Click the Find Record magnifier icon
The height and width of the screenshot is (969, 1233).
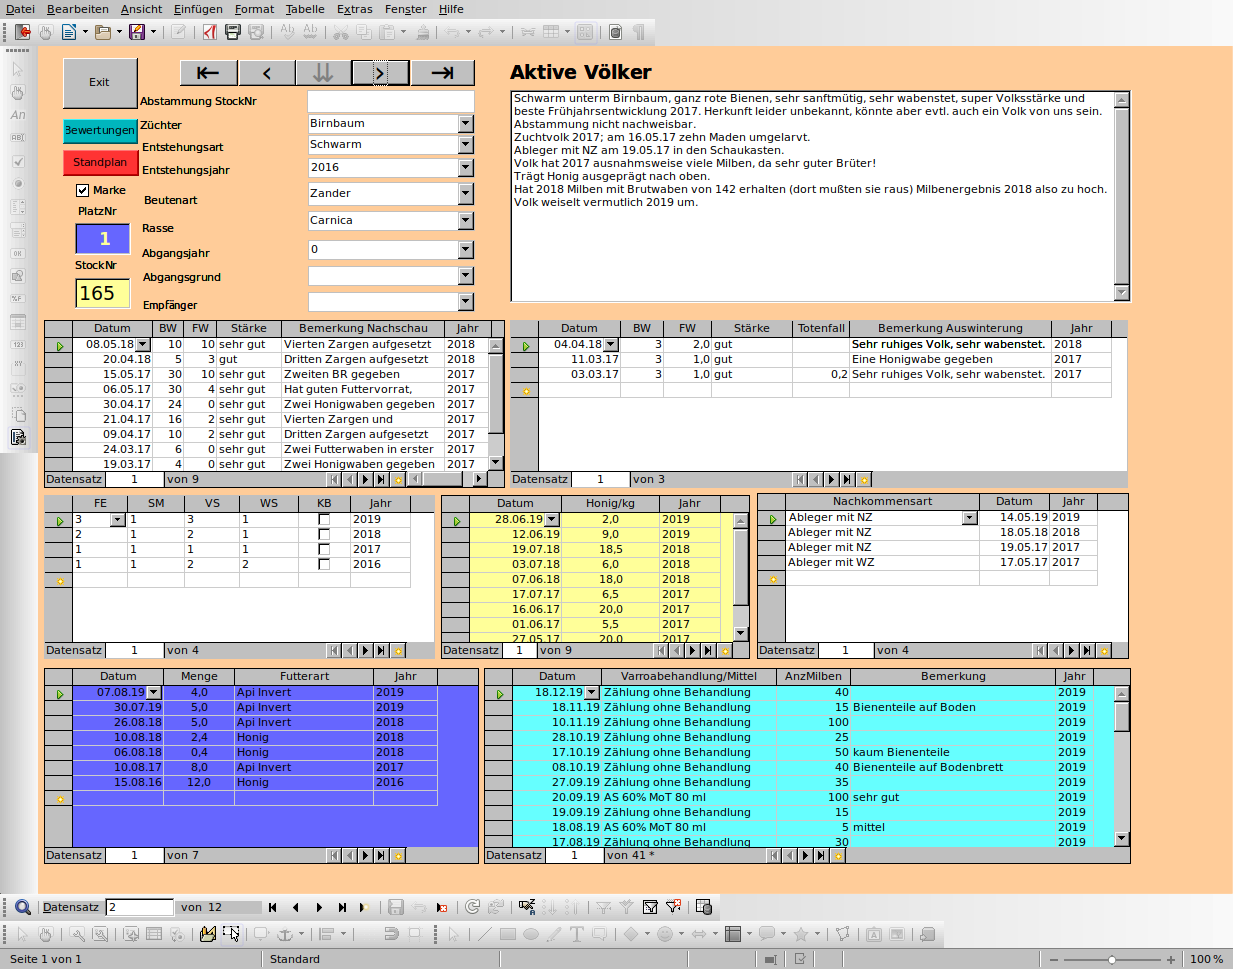[x=23, y=907]
